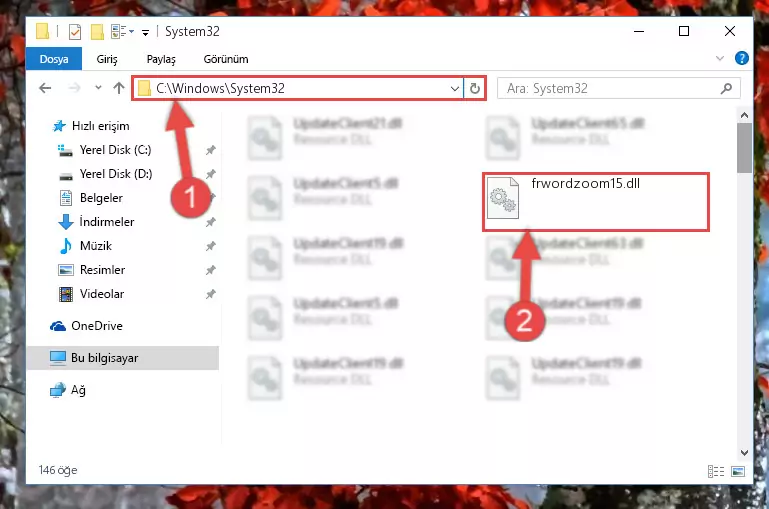Screen dimensions: 769x509
Task: Go up one folder level
Action: pyautogui.click(x=119, y=88)
